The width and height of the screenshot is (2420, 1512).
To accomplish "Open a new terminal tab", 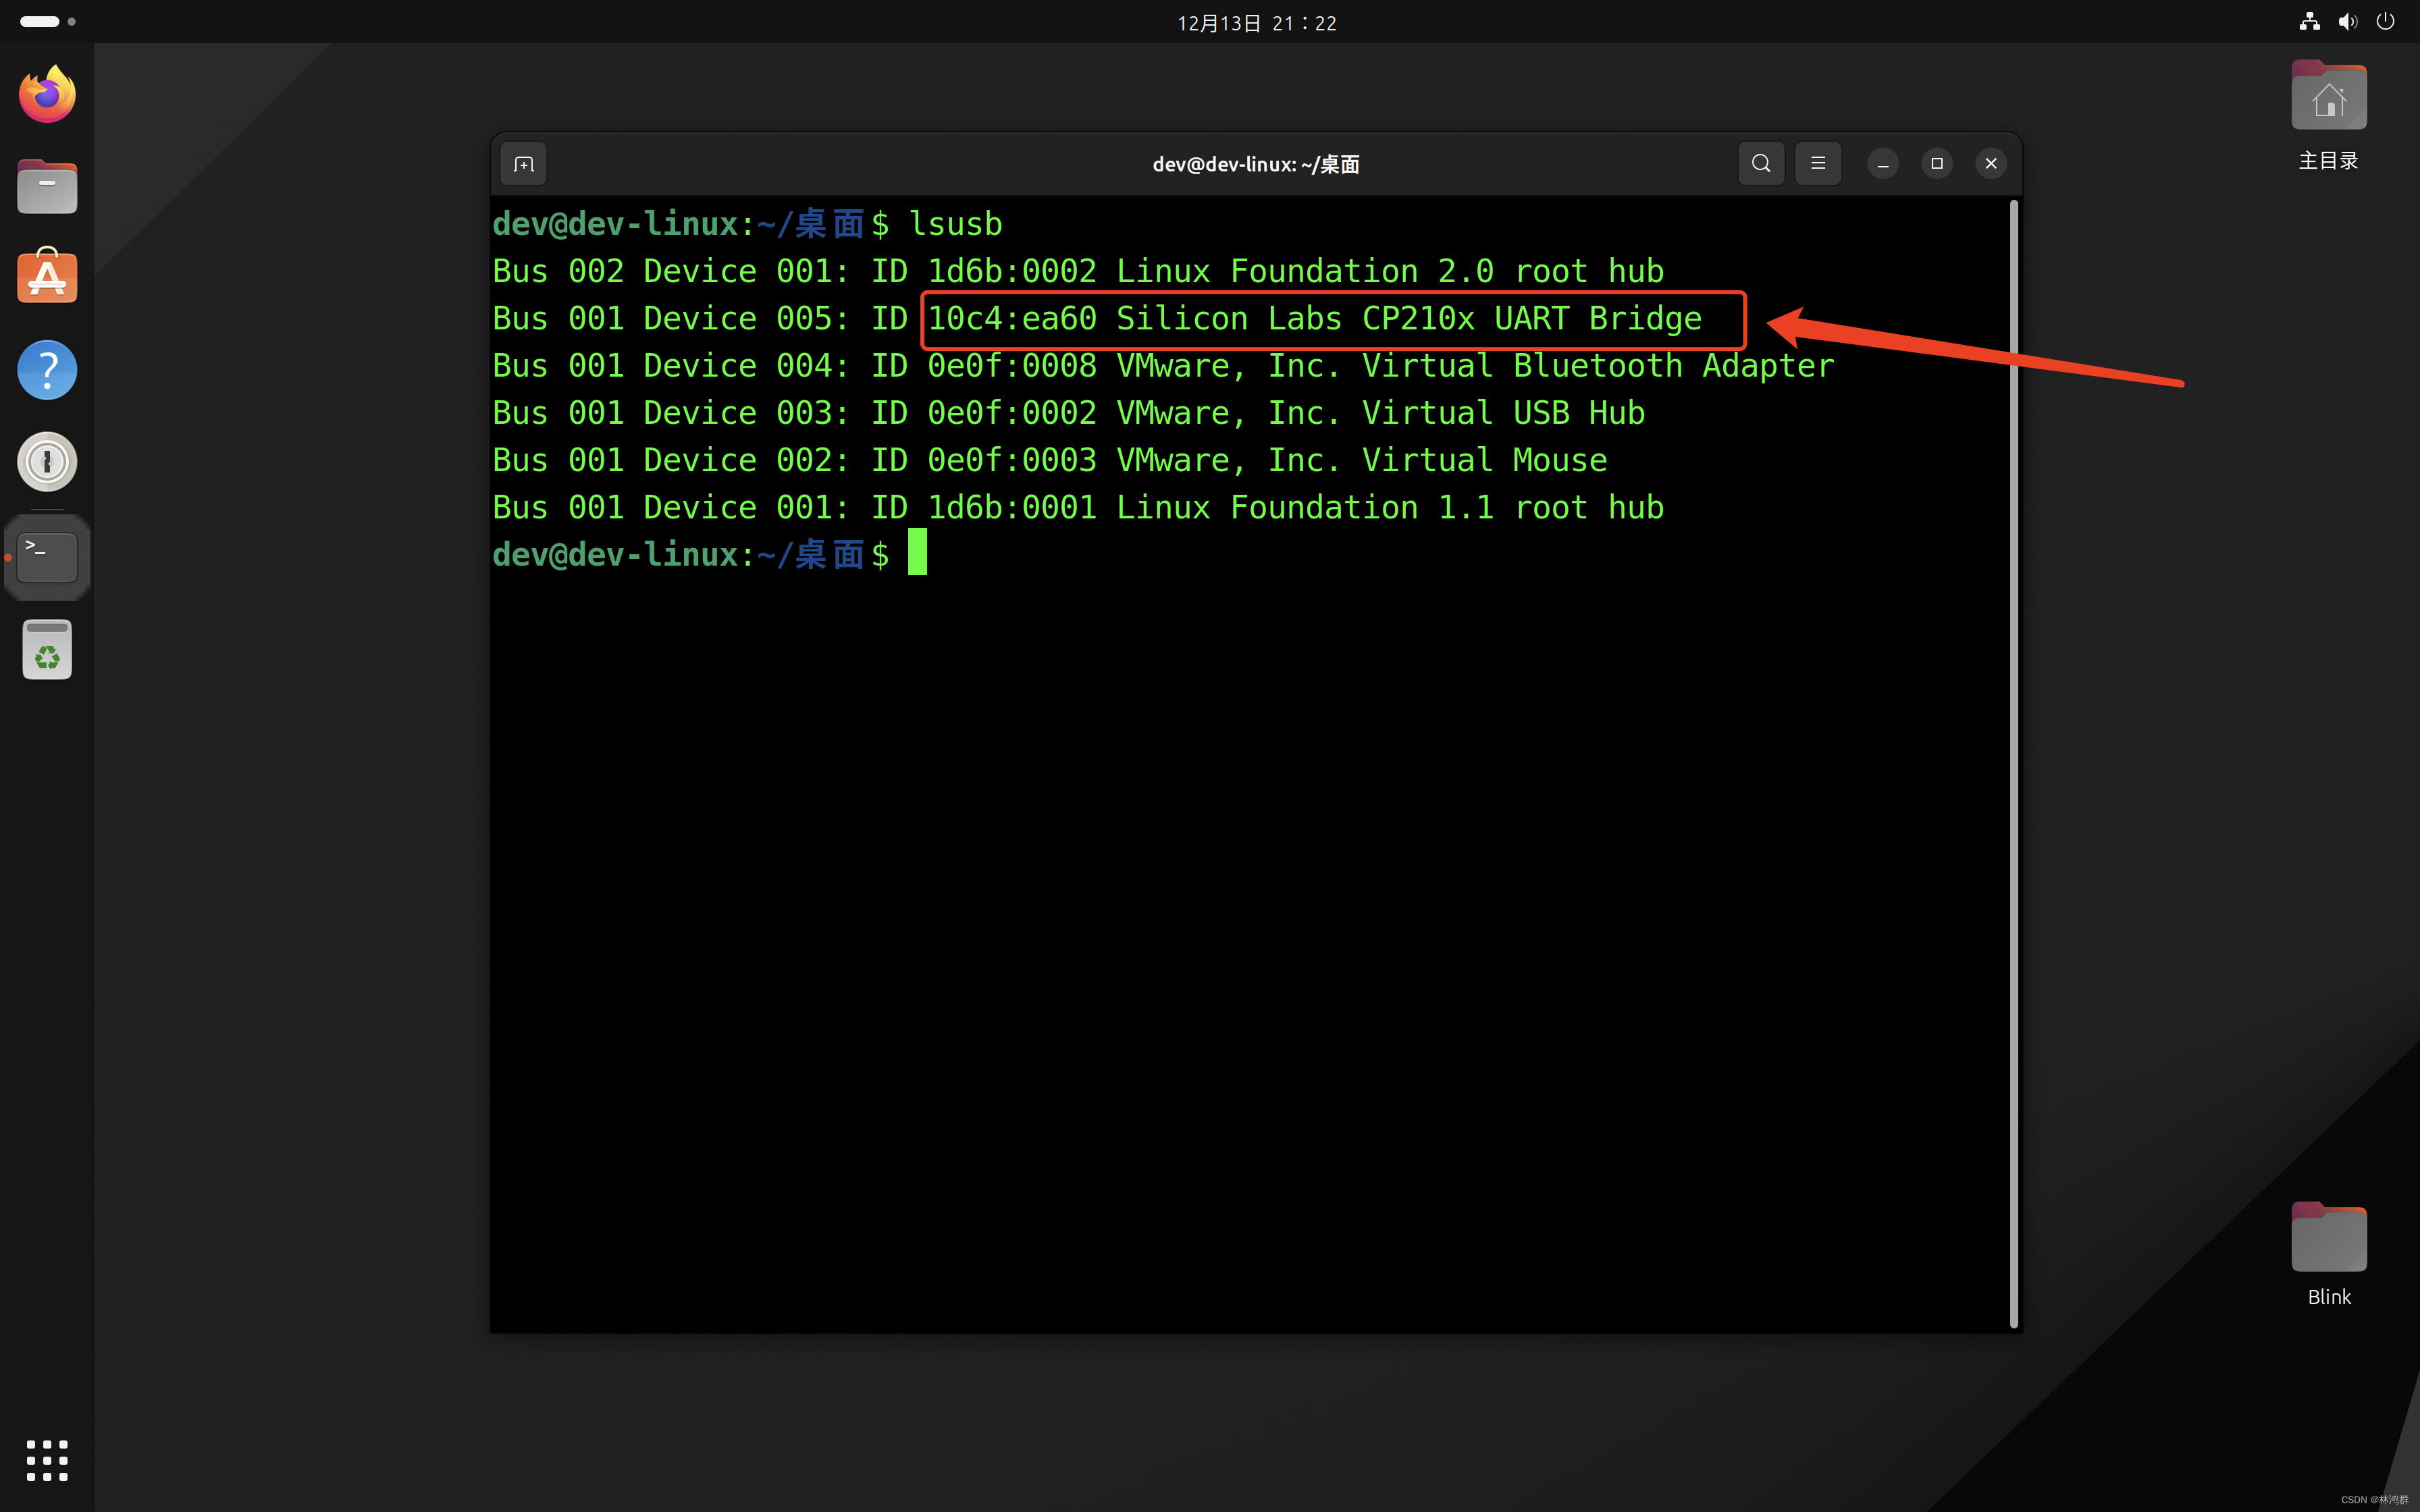I will click(x=524, y=164).
